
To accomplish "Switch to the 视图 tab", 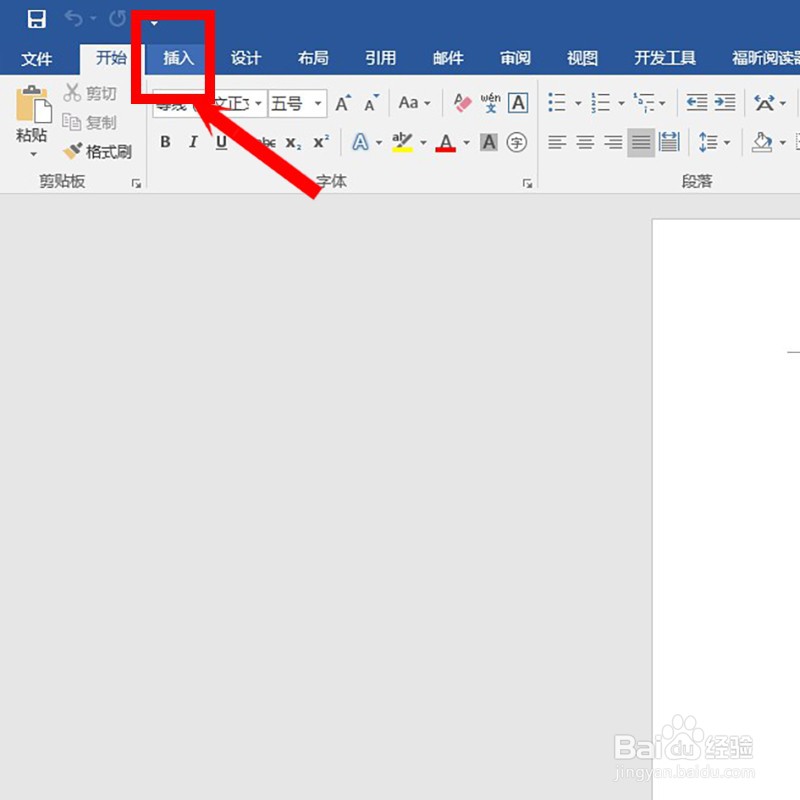I will click(582, 58).
